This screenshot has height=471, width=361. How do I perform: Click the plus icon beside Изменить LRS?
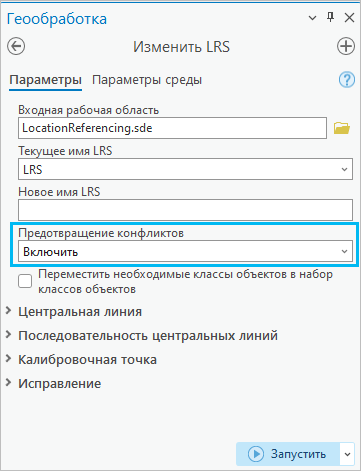pyautogui.click(x=346, y=46)
